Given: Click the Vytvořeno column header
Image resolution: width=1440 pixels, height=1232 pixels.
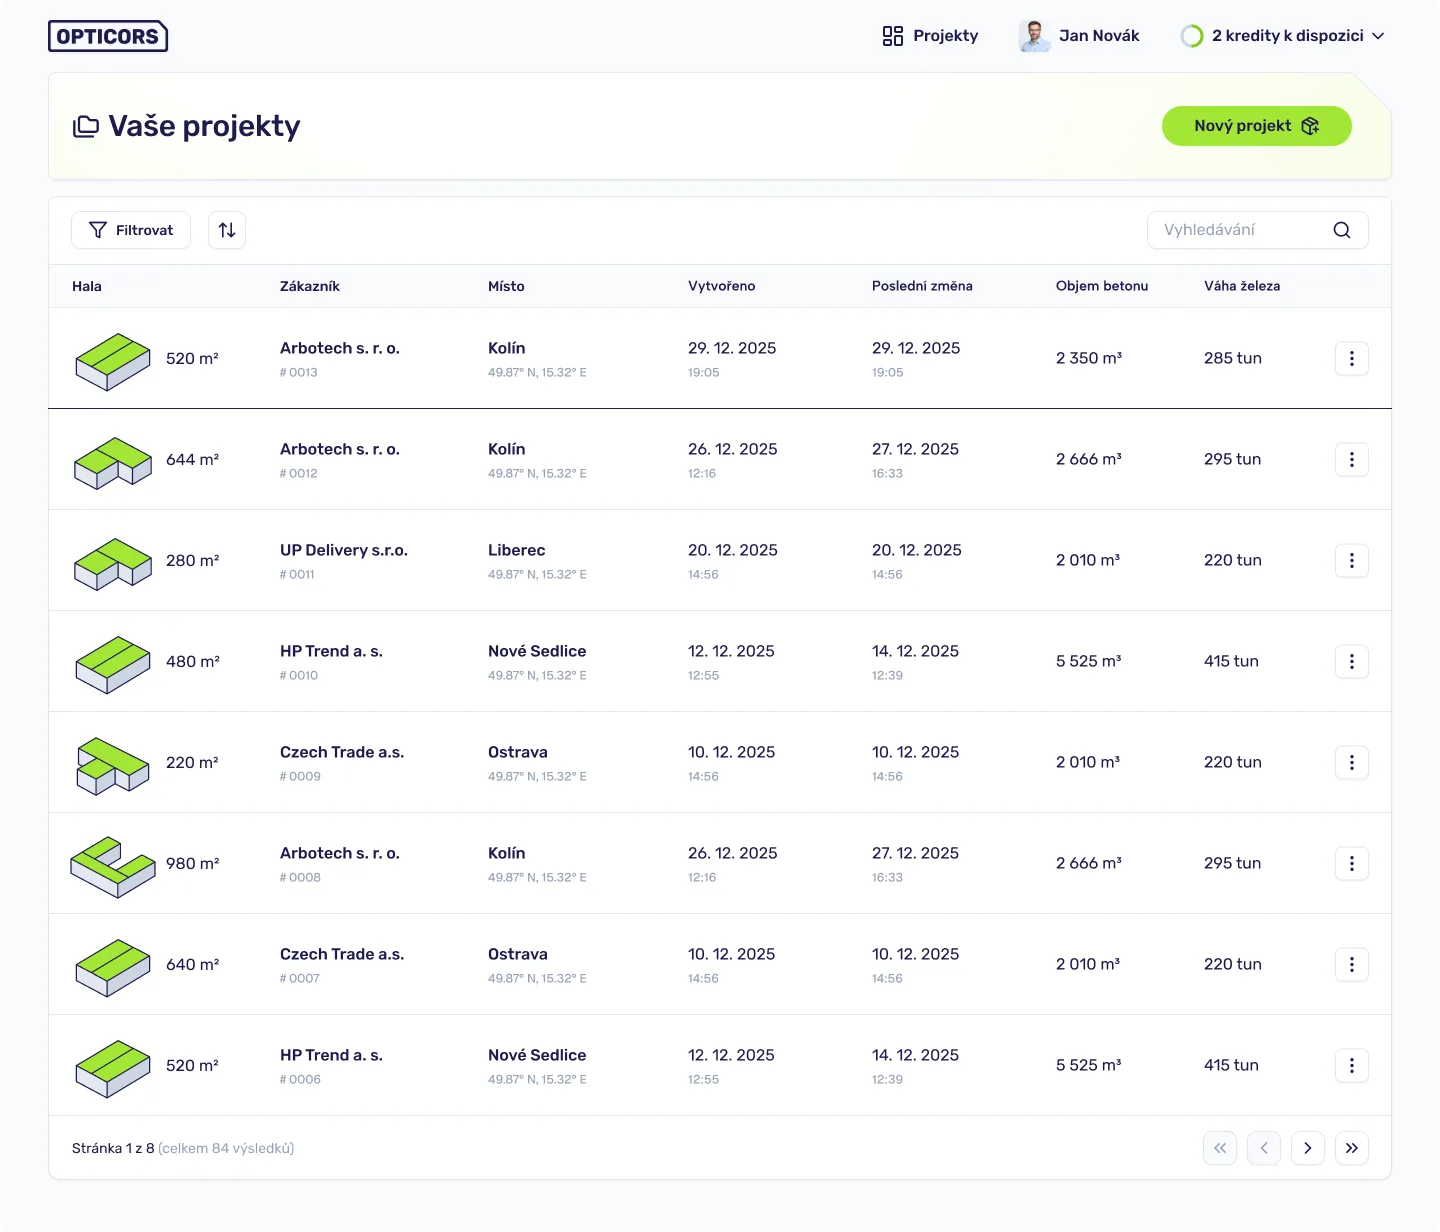Looking at the screenshot, I should (x=722, y=286).
